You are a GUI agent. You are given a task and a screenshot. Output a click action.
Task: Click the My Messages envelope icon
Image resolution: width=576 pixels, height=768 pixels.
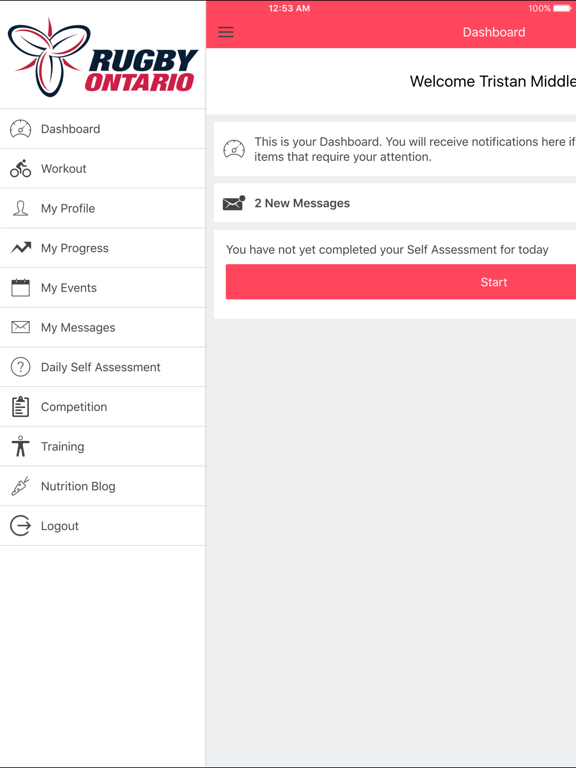point(21,327)
